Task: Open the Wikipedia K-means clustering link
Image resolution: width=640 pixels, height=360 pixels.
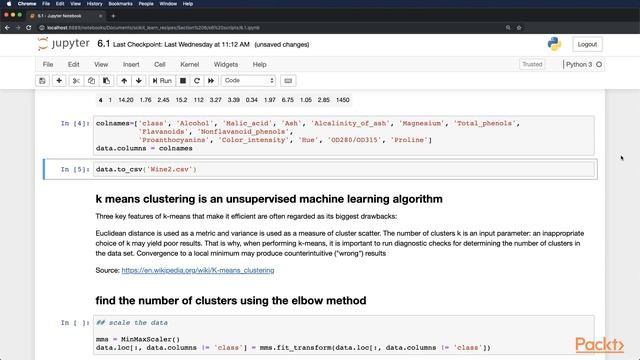Action: coord(198,270)
